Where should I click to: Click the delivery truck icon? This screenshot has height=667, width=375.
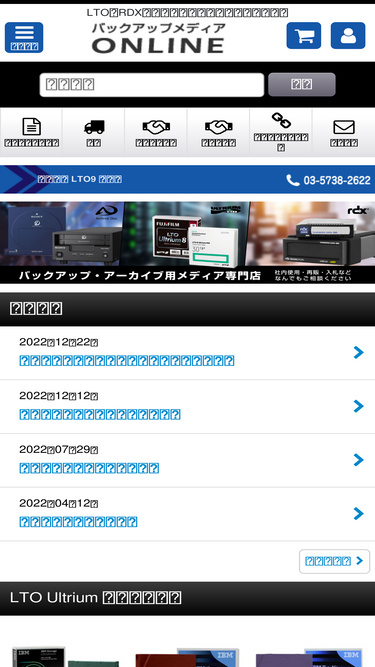pos(94,127)
